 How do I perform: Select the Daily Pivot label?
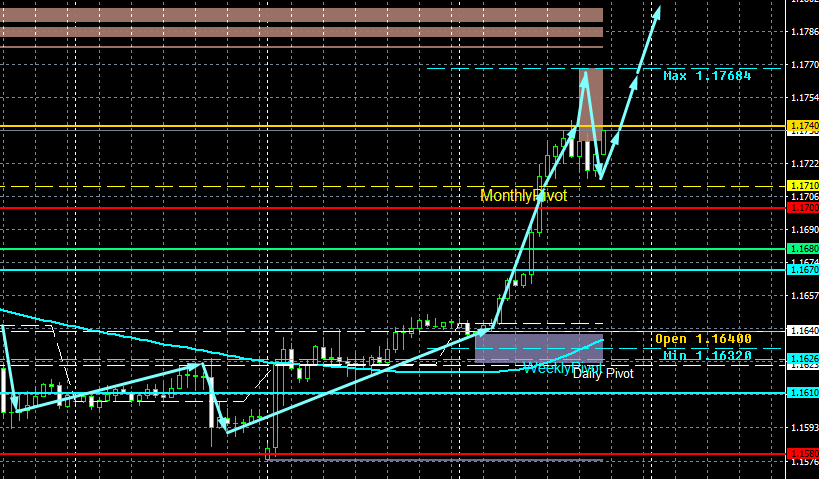pos(603,374)
